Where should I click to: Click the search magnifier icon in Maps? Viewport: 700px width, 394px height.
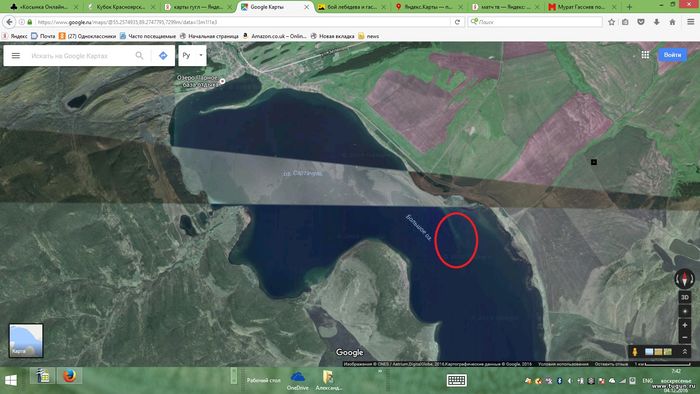tap(139, 55)
